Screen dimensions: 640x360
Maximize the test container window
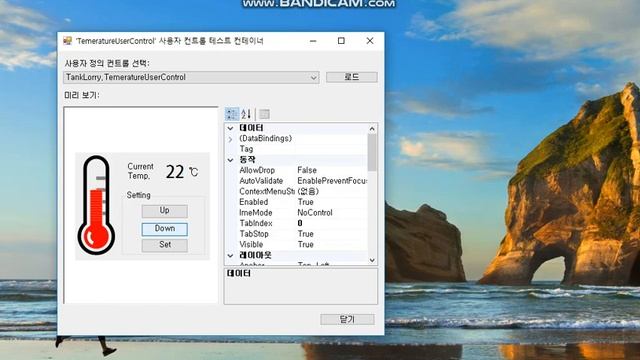click(x=341, y=41)
